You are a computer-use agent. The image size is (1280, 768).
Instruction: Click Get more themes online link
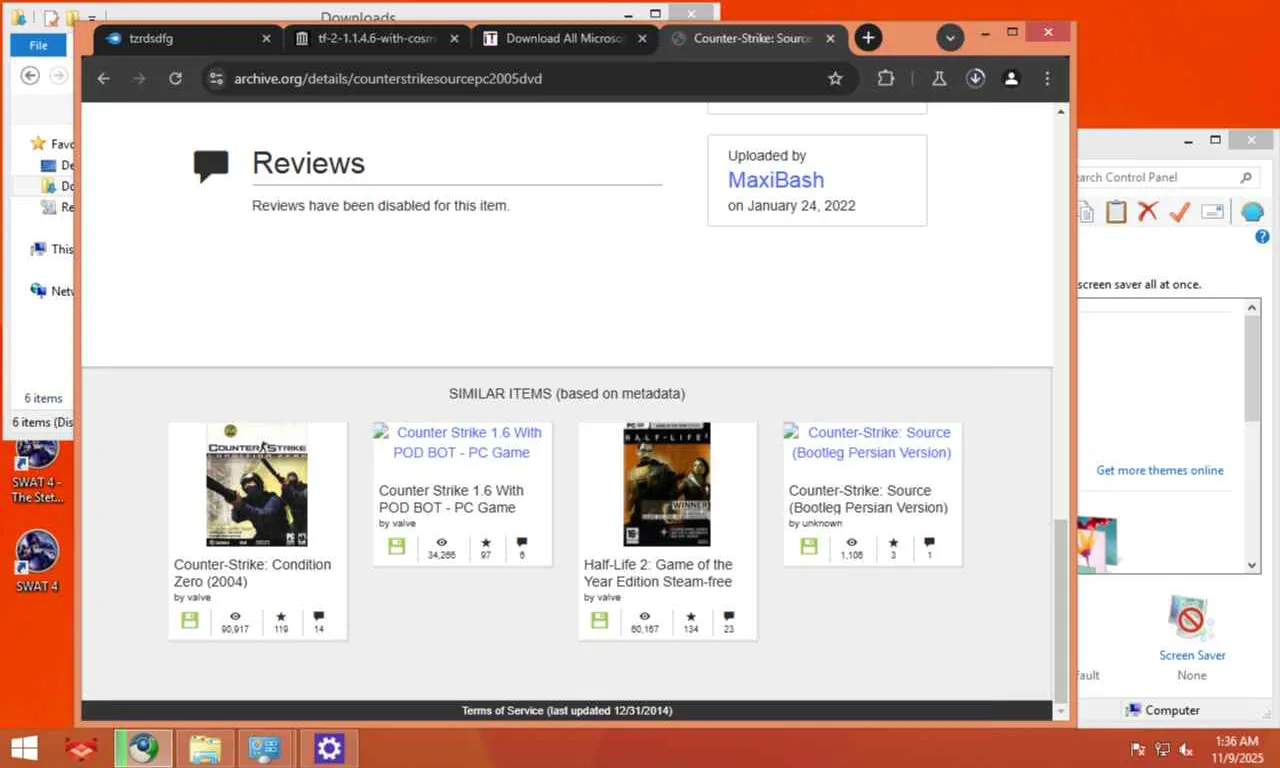point(1160,470)
